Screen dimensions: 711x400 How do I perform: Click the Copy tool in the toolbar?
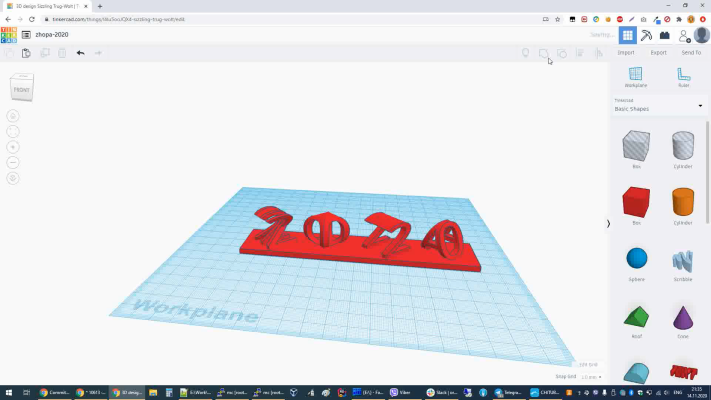[9, 53]
